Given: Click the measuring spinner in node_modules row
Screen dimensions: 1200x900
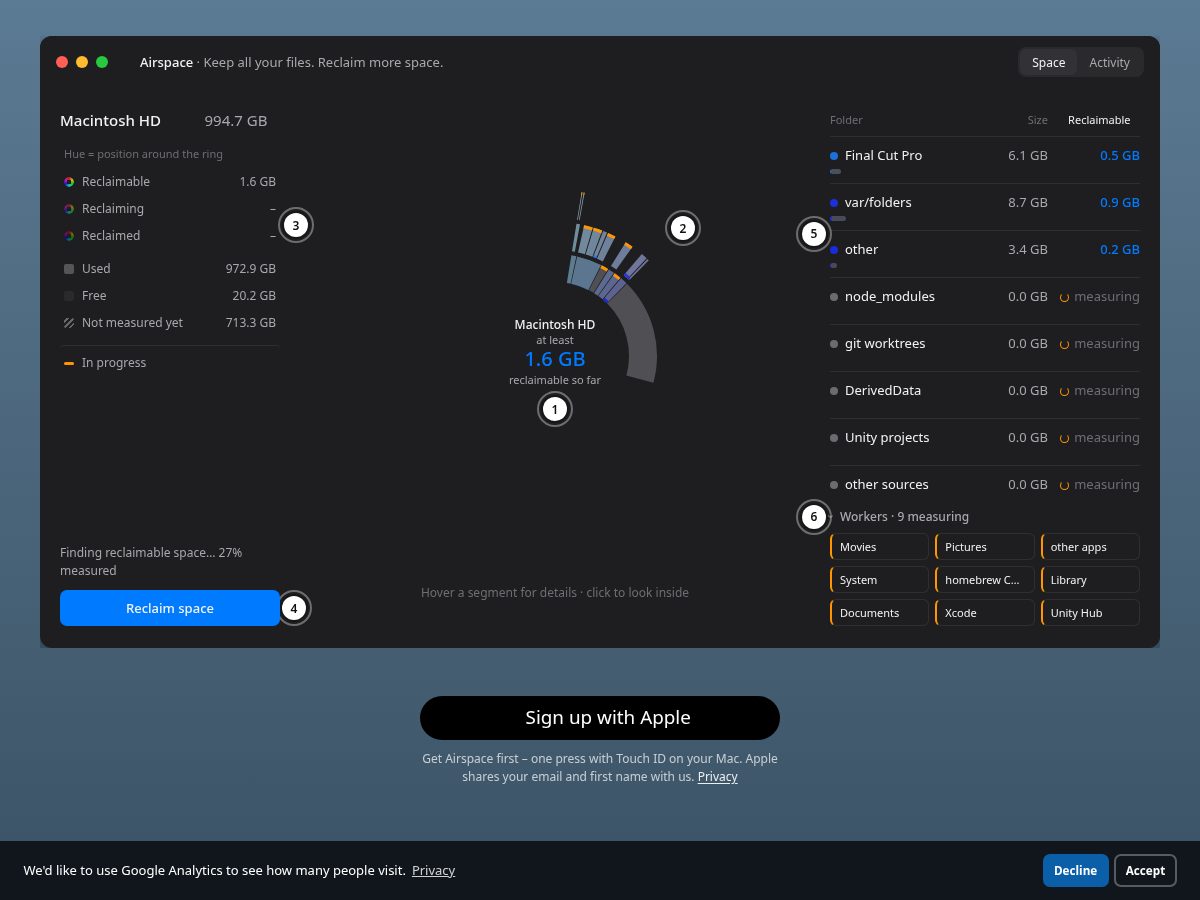Looking at the screenshot, I should [x=1065, y=297].
